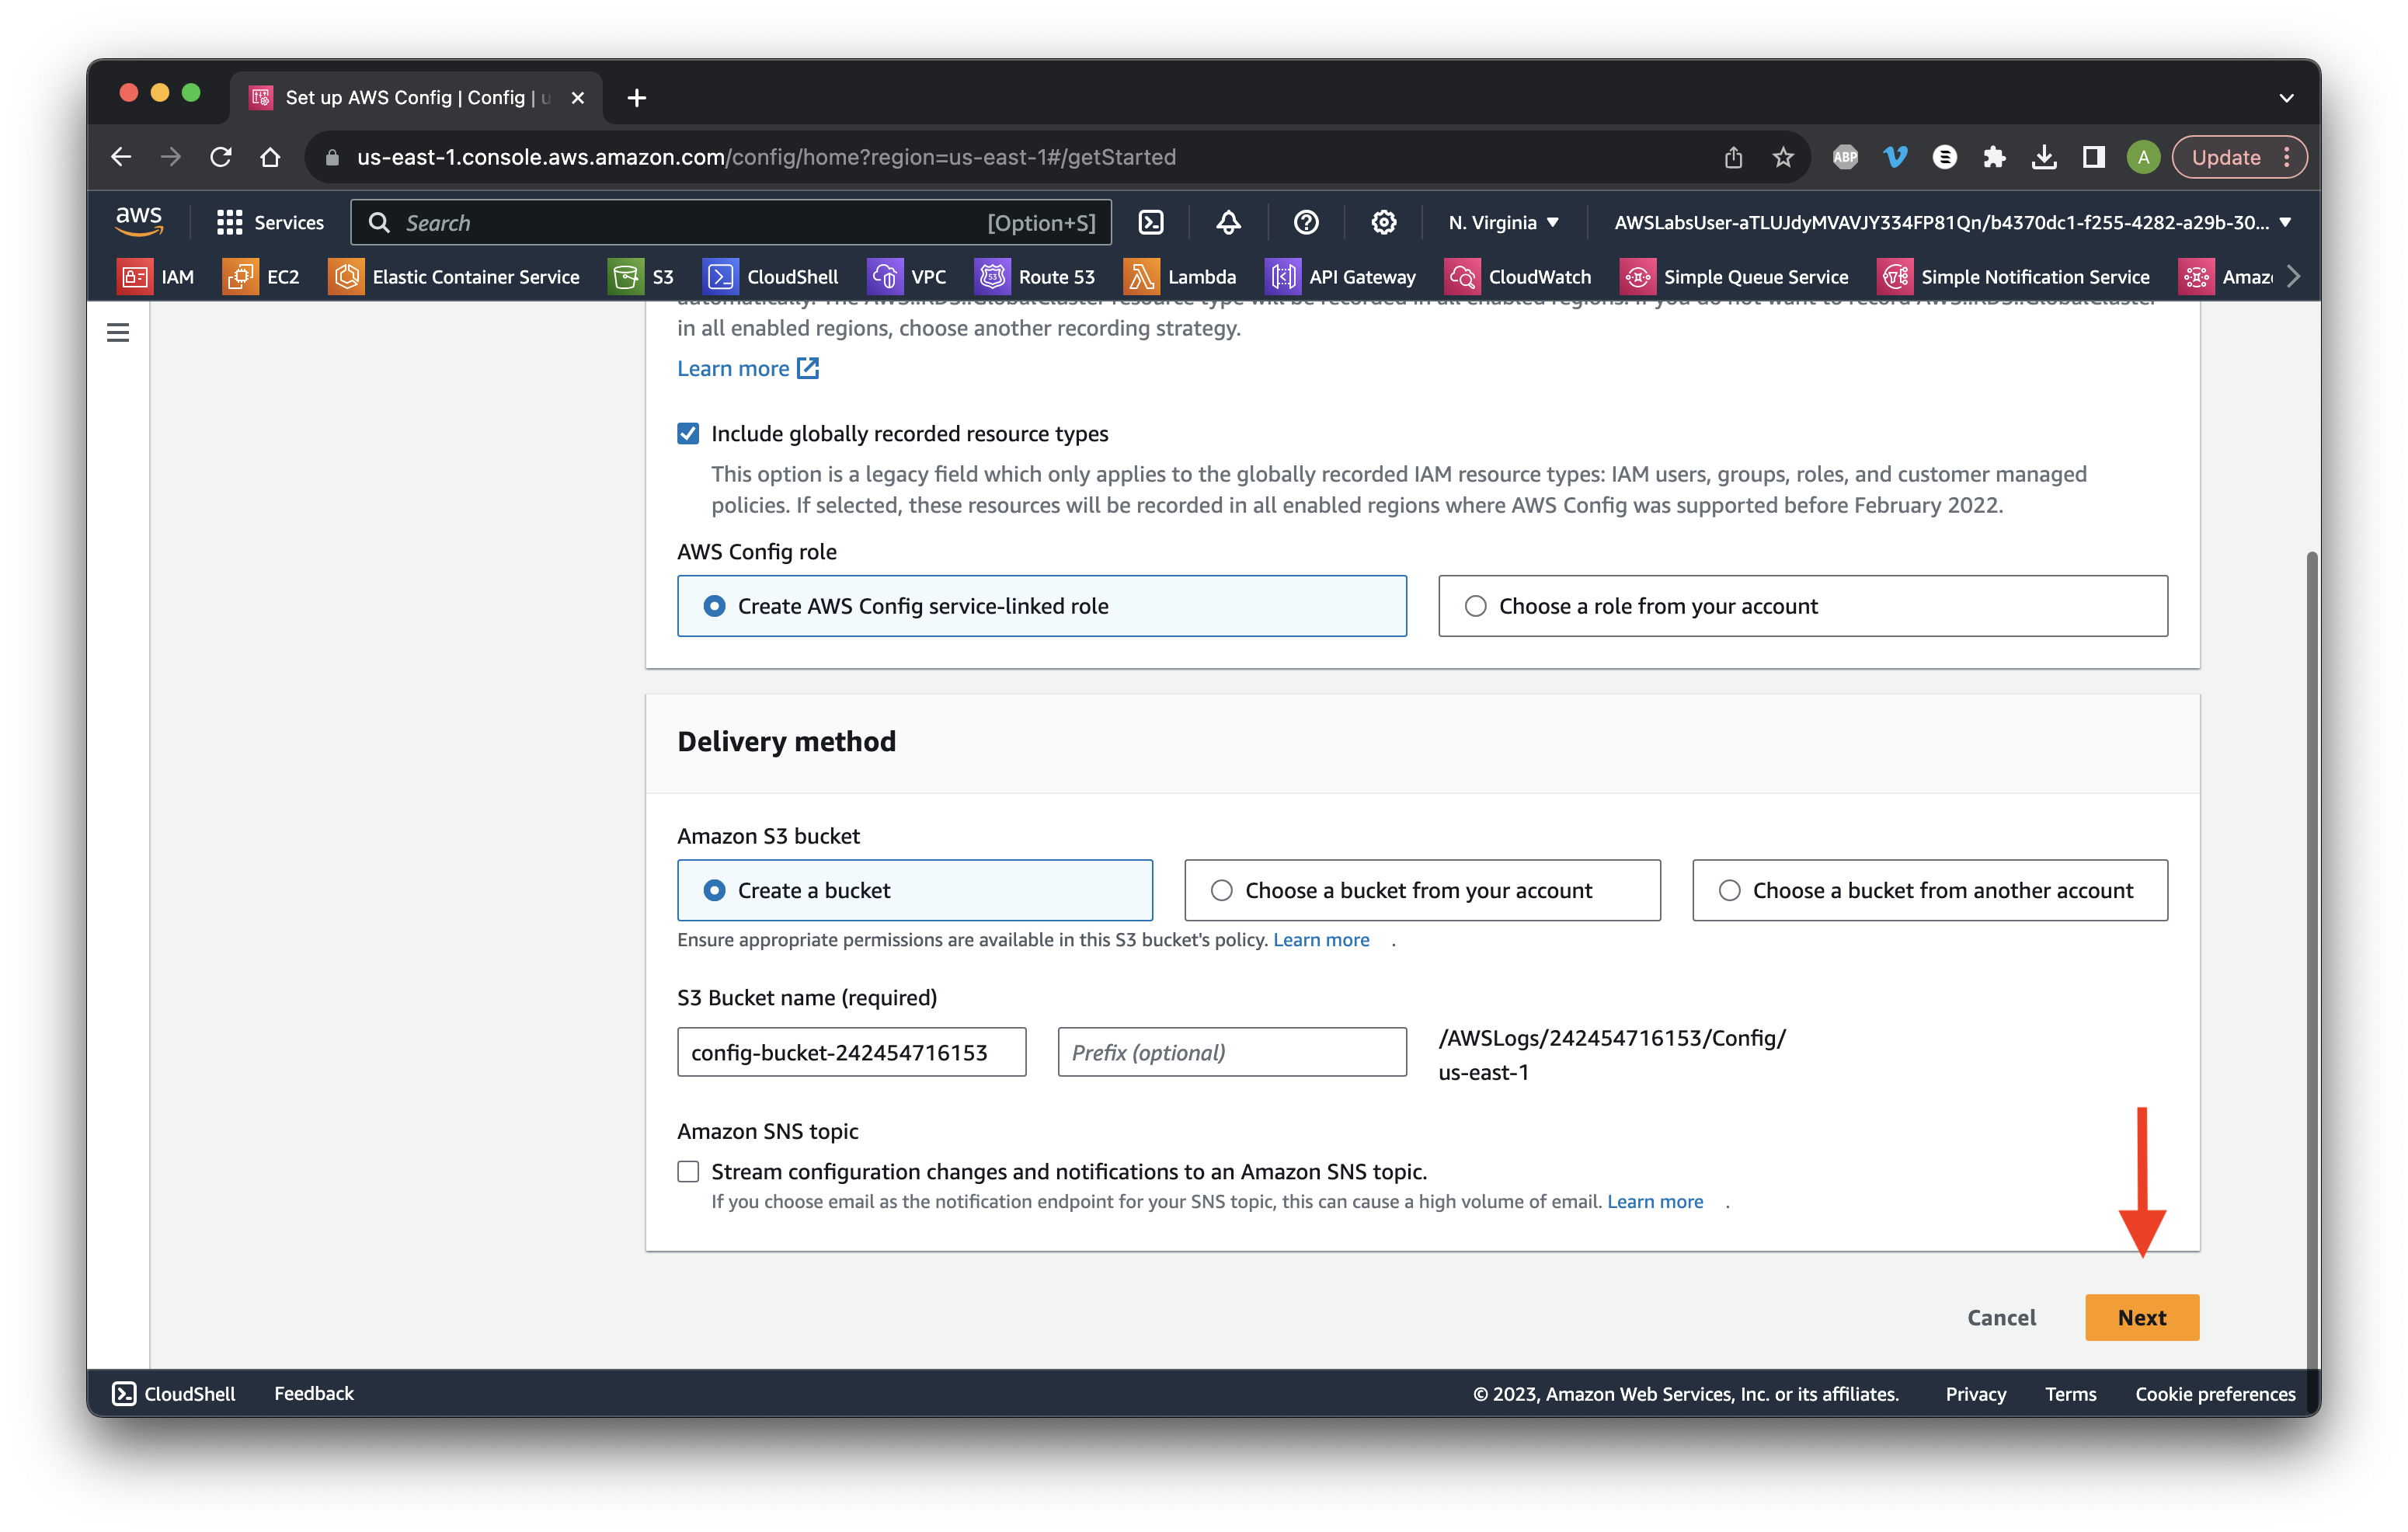
Task: Open the Simple Notification Service shortcut
Action: [x=2014, y=277]
